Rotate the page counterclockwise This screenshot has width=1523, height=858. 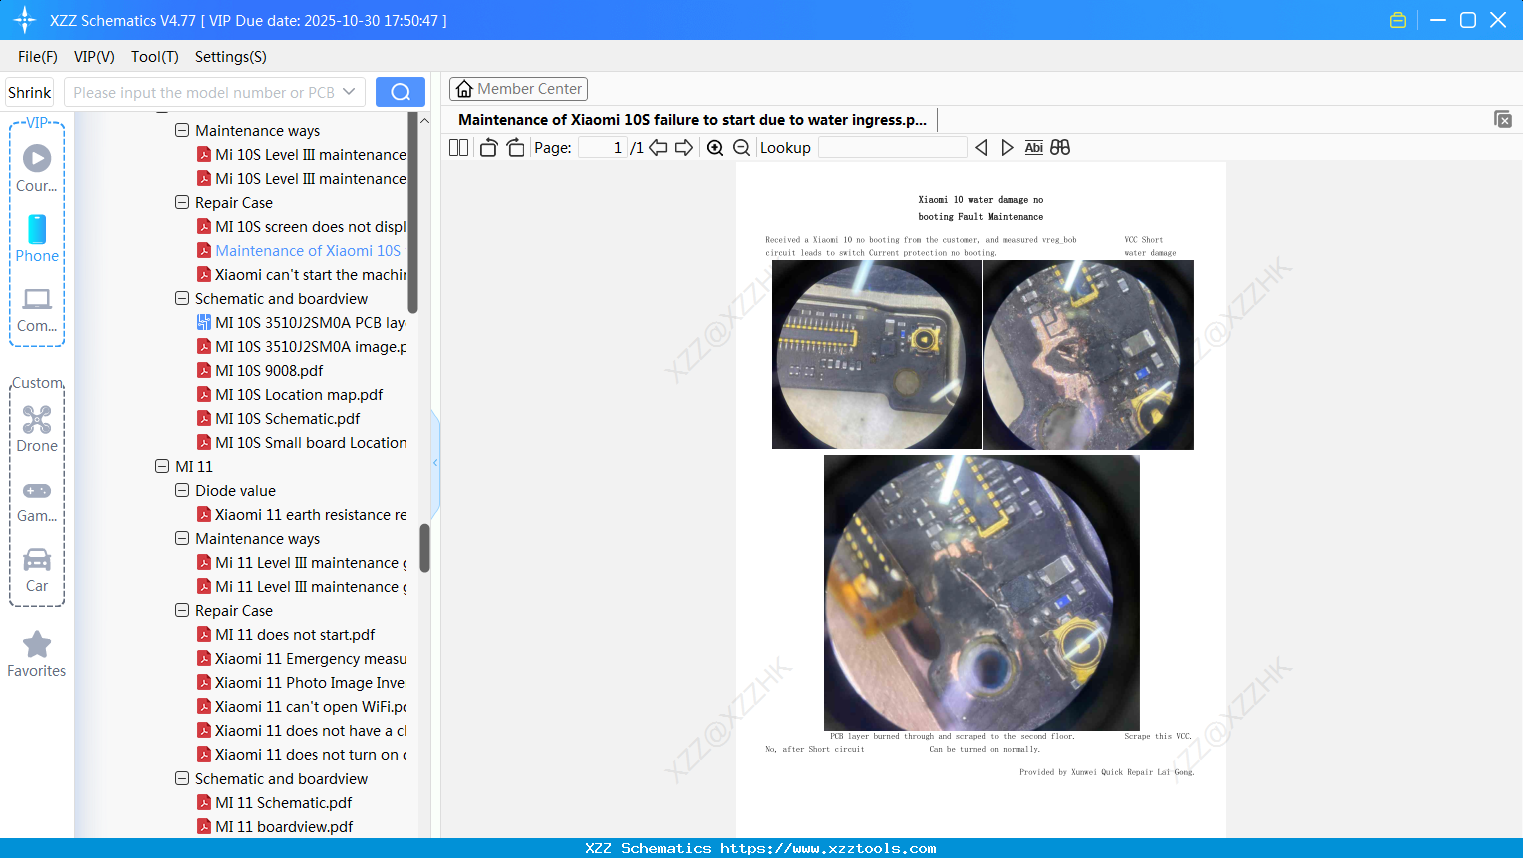click(x=488, y=148)
